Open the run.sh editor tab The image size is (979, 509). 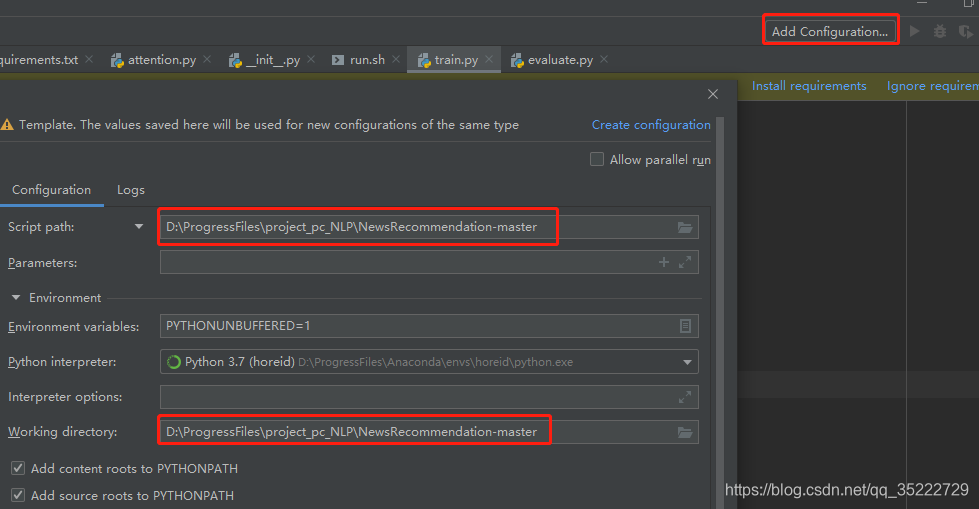tap(367, 60)
